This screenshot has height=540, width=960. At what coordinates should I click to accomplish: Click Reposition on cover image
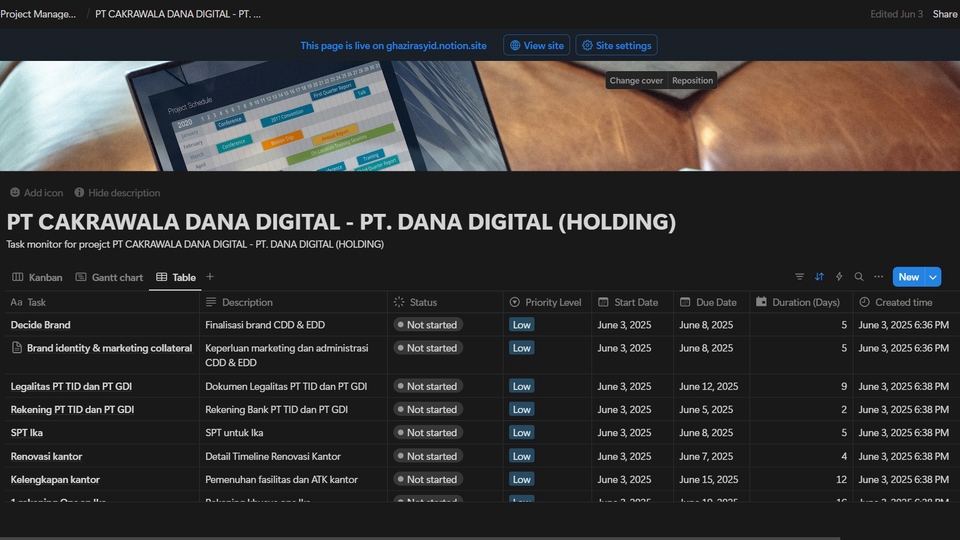[692, 80]
